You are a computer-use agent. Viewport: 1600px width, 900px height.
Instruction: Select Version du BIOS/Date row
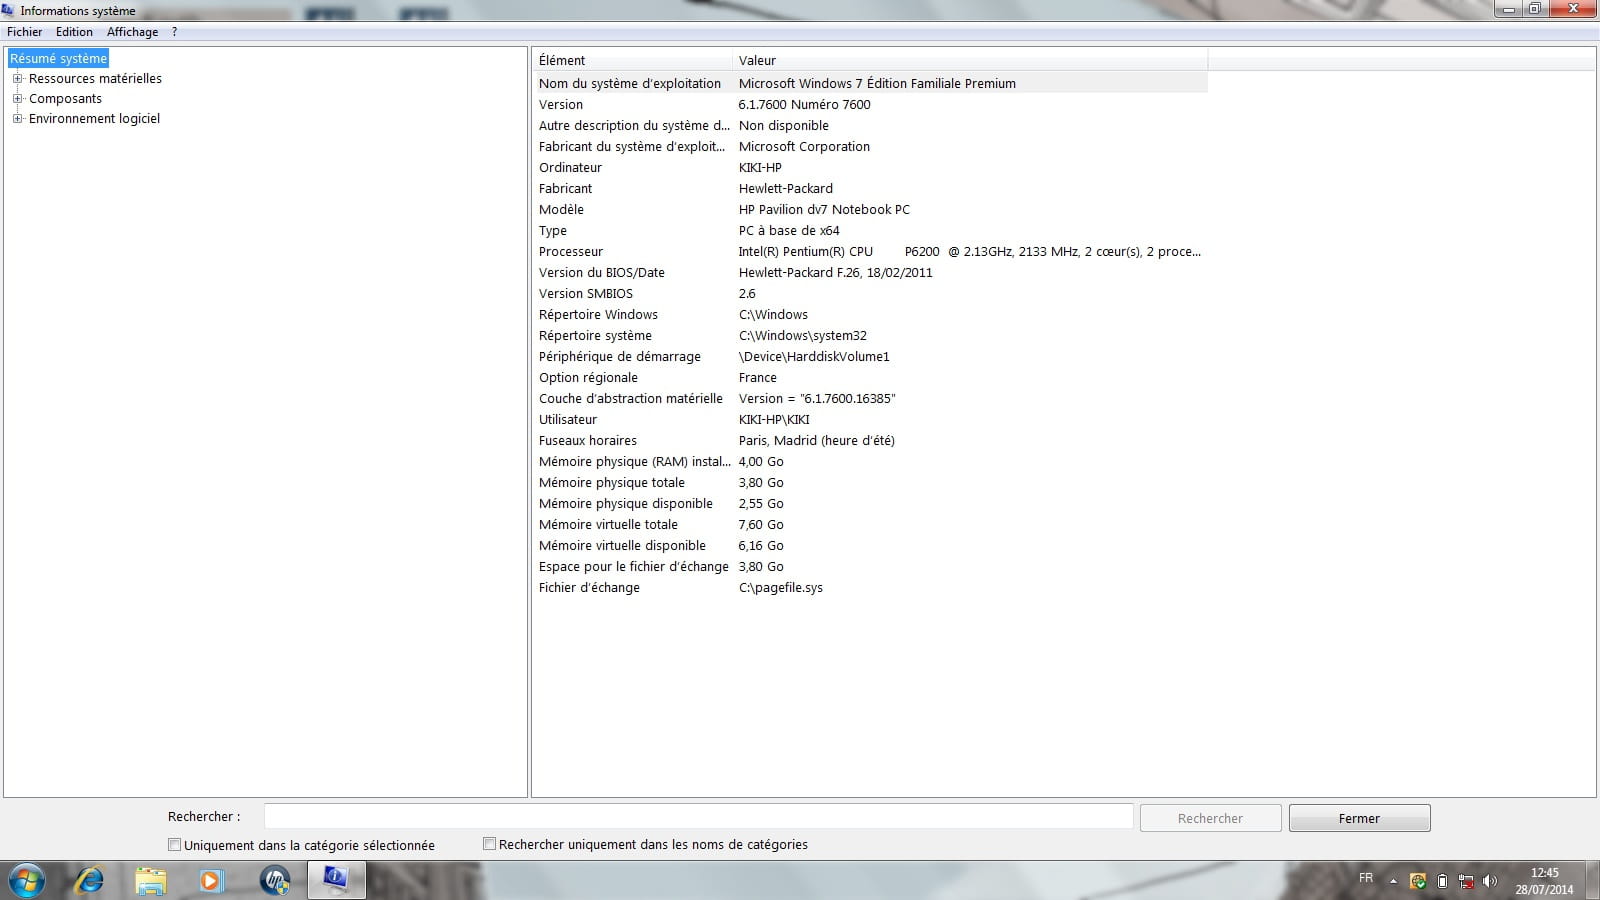[x=870, y=272]
